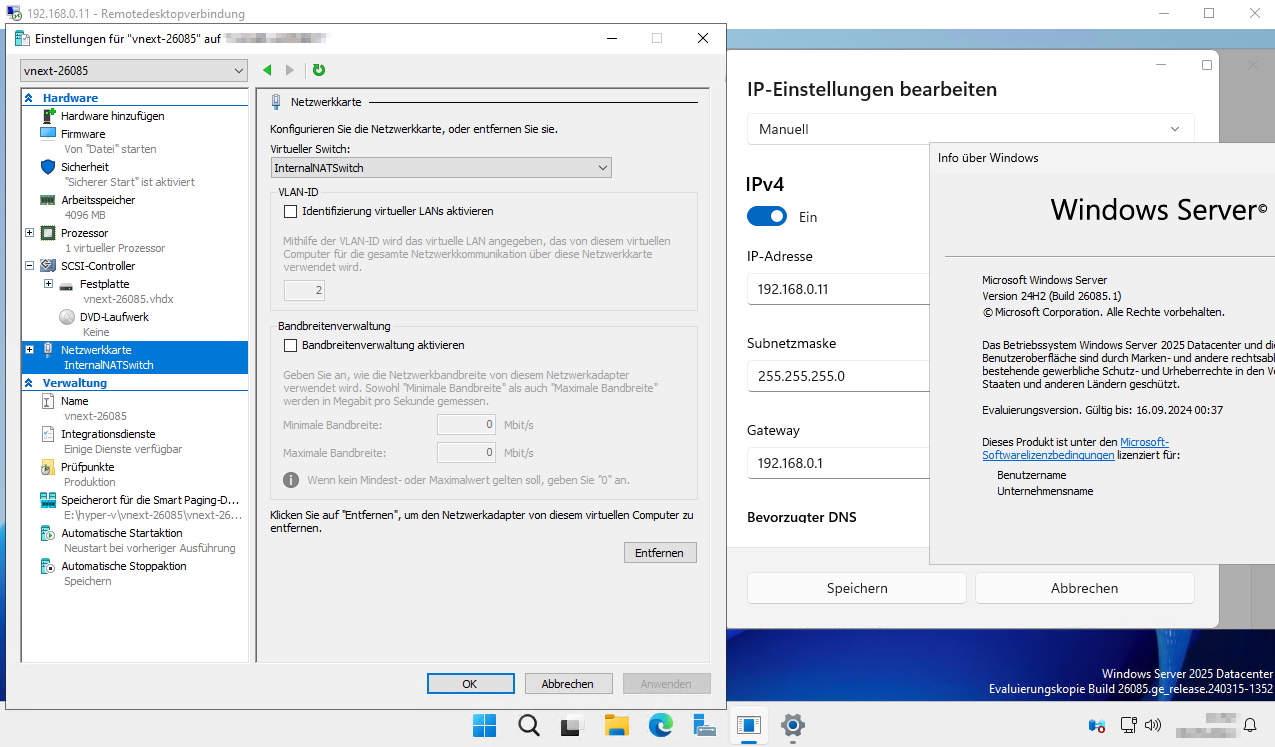Image resolution: width=1275 pixels, height=747 pixels.
Task: Collapse the Verwaltung section header
Action: (29, 383)
